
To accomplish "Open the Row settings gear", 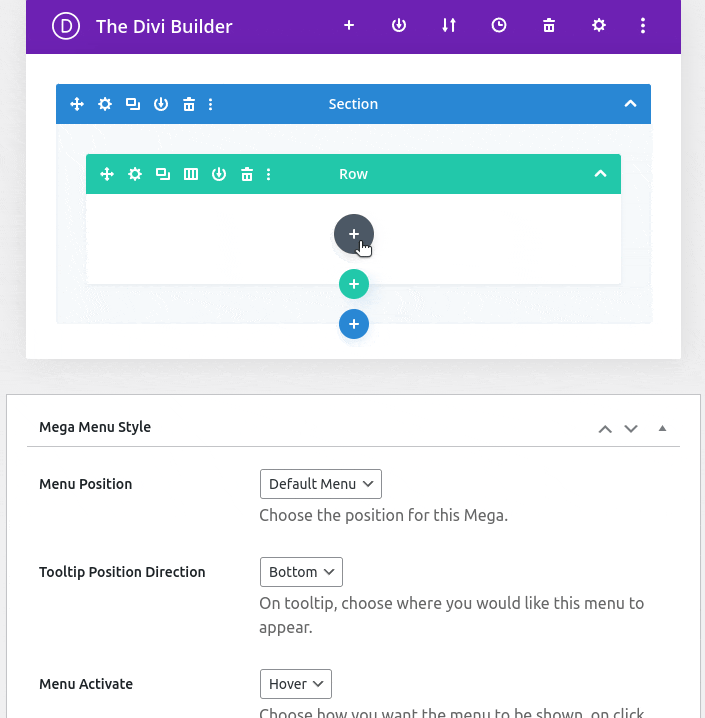I will click(135, 174).
